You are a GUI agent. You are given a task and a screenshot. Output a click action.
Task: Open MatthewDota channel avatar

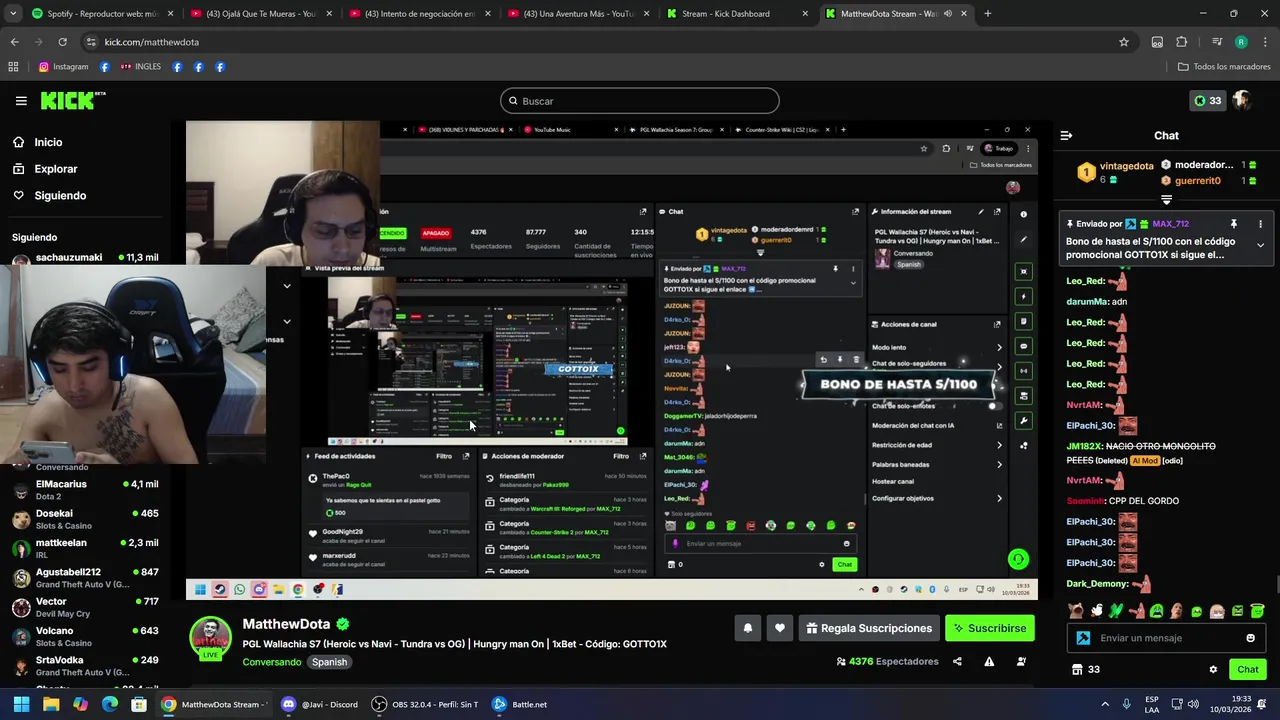coord(211,638)
